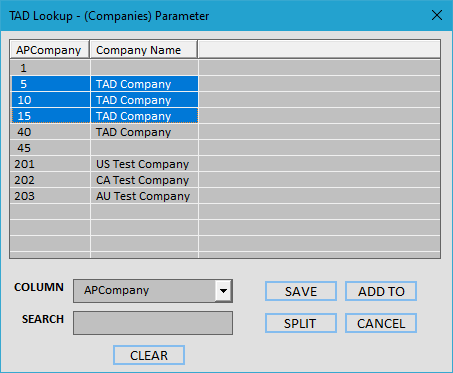Viewport: 453px width, 373px height.
Task: Sort by APCompany column header
Action: [x=50, y=50]
